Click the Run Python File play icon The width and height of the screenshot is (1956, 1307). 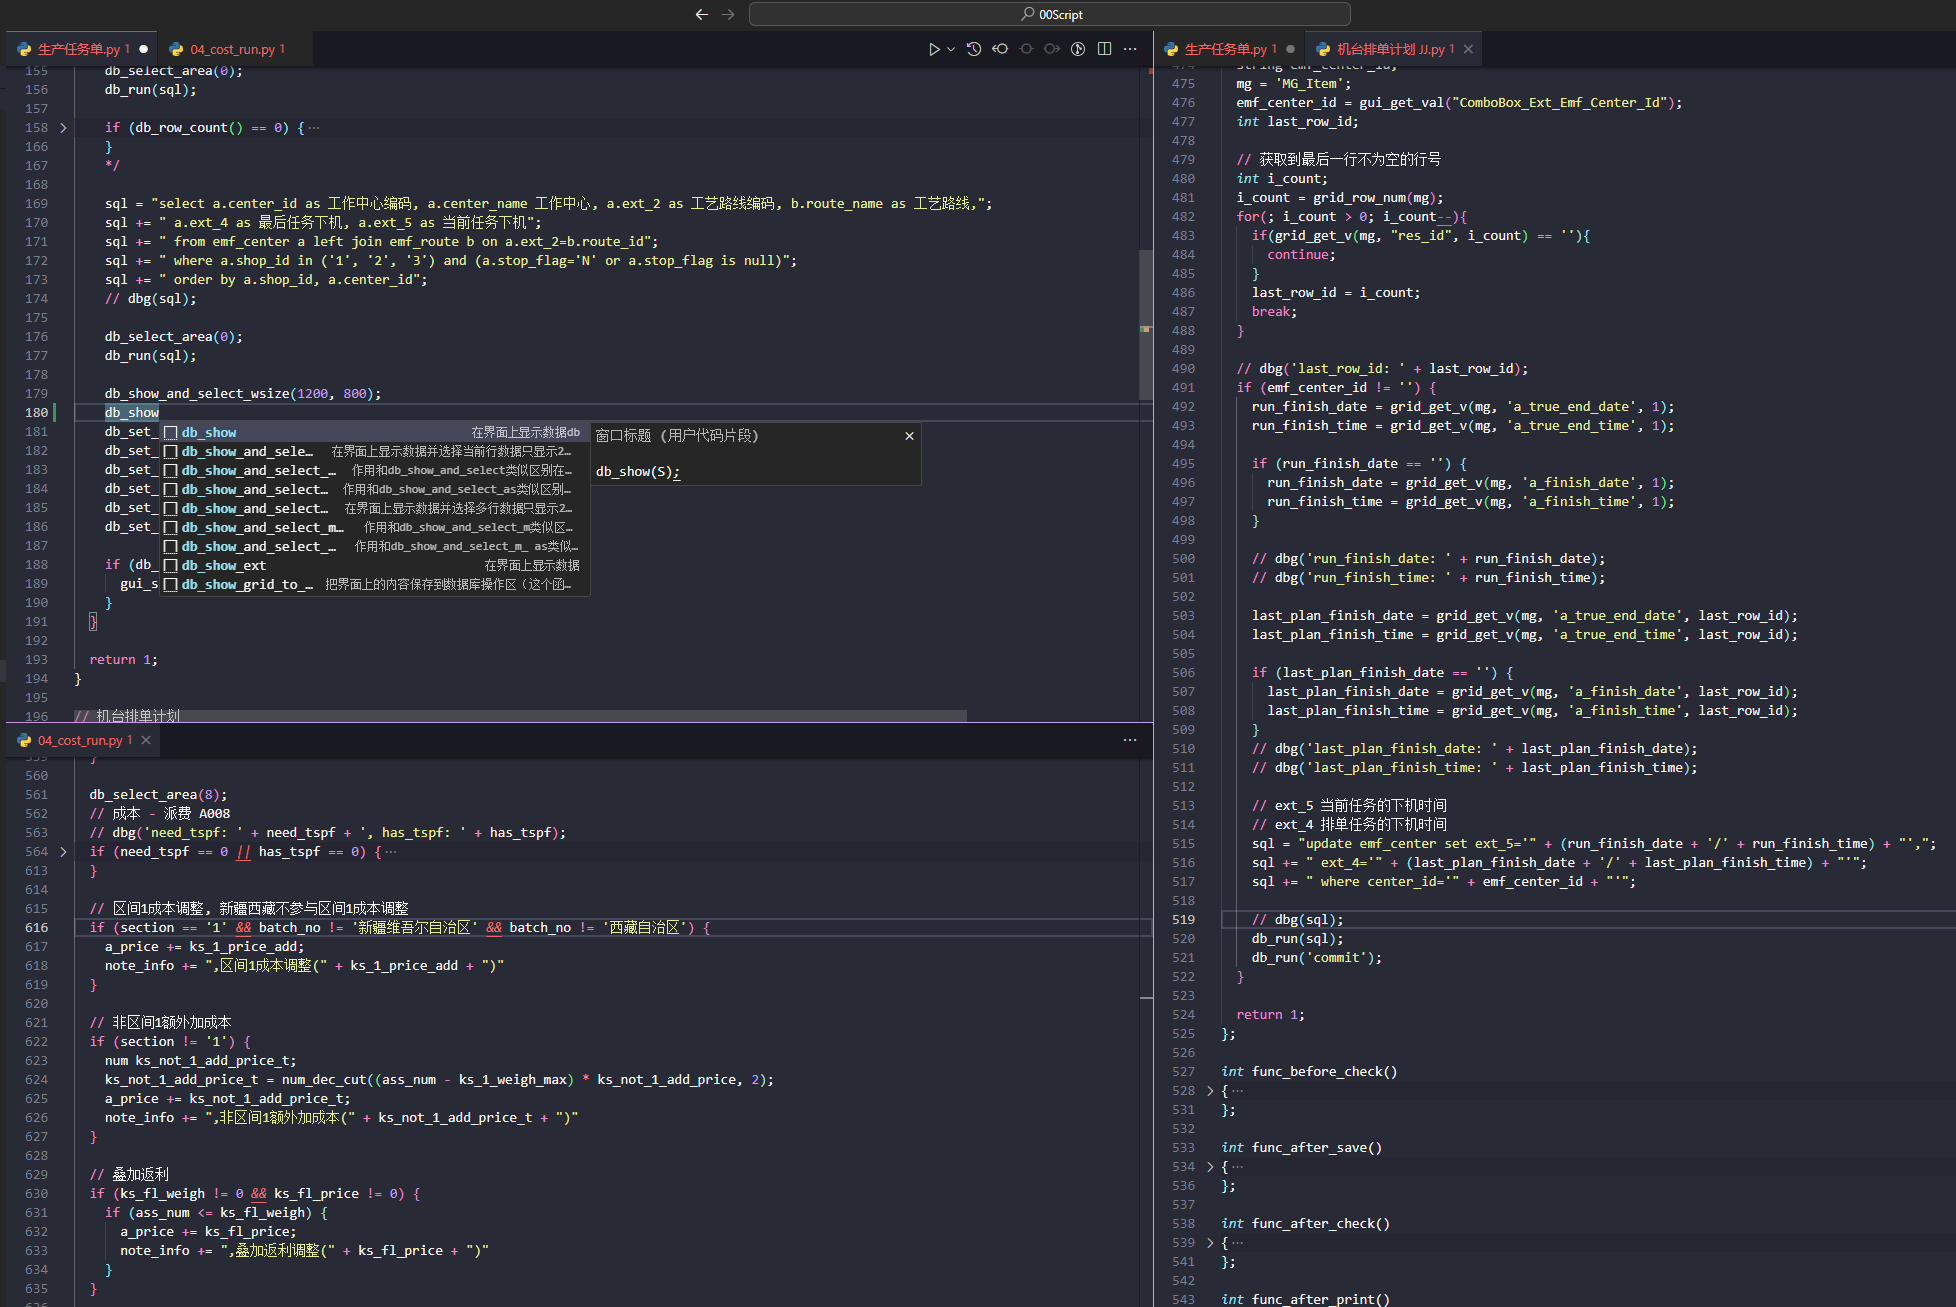tap(933, 49)
